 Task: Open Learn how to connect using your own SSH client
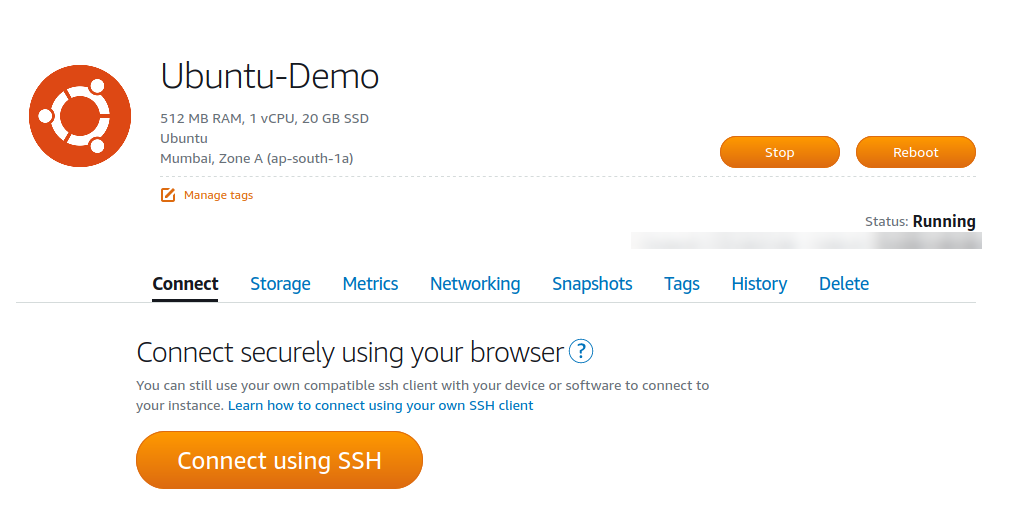click(381, 406)
